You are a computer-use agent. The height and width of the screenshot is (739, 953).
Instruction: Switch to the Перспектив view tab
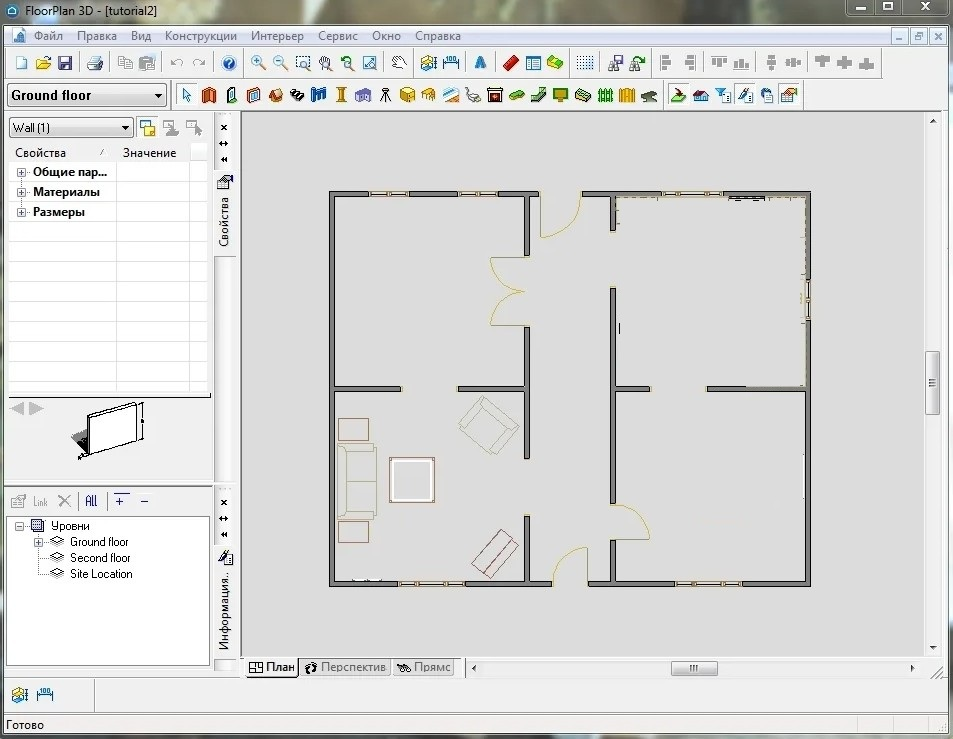pos(345,667)
